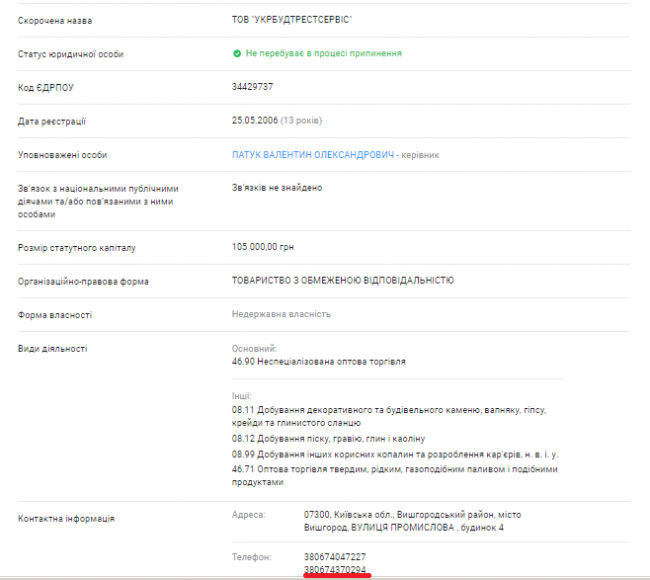Click ТОВАРИСТВО З ОБМЕЖЕНОЮ ВІДПОВІДАЛЬНІСТЮ text
The width and height of the screenshot is (650, 580).
point(342,281)
